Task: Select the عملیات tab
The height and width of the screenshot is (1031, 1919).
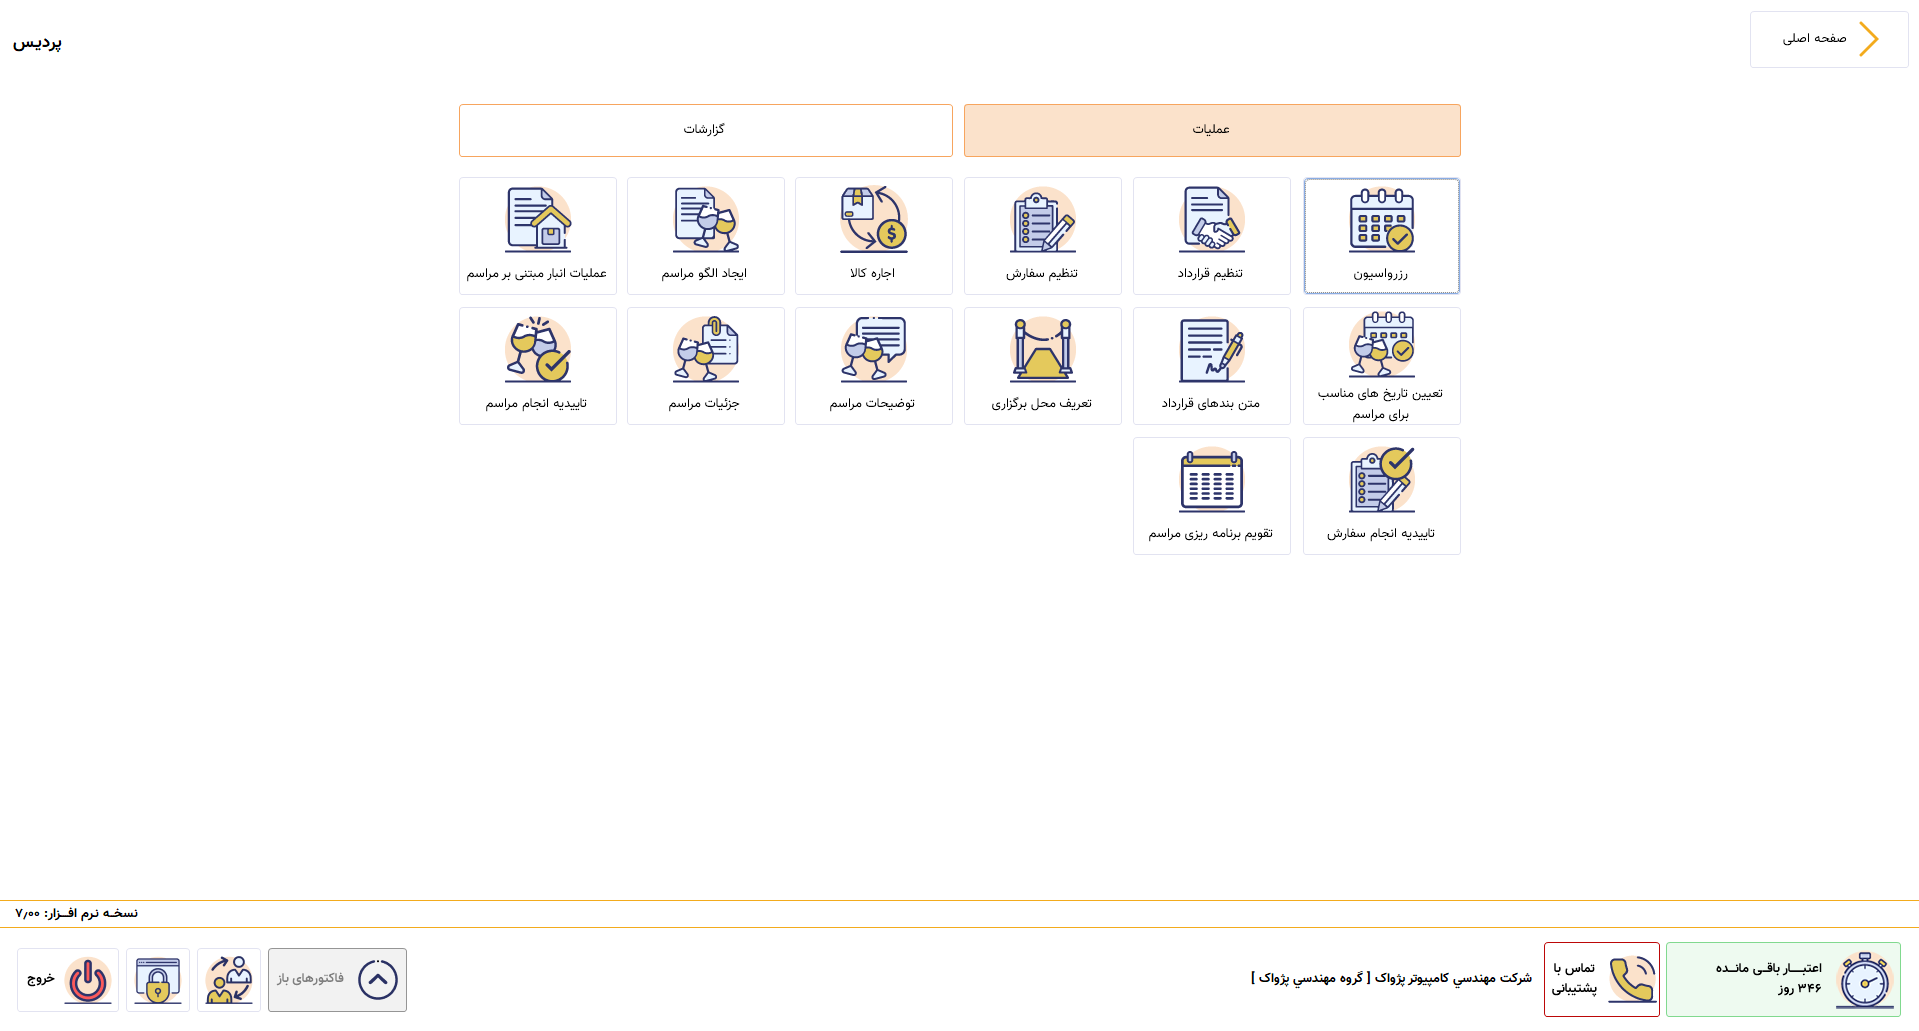Action: 1211,130
